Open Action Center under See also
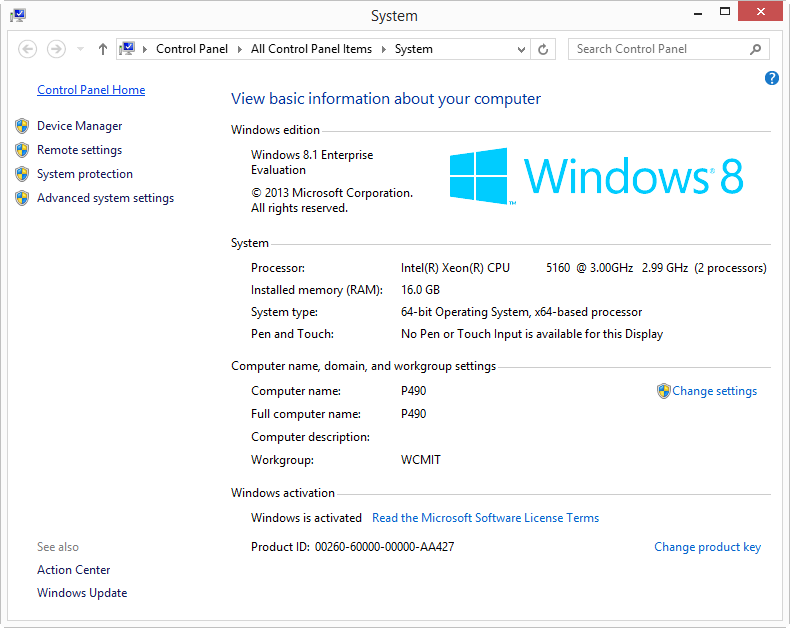Viewport: 790px width, 628px height. click(74, 570)
